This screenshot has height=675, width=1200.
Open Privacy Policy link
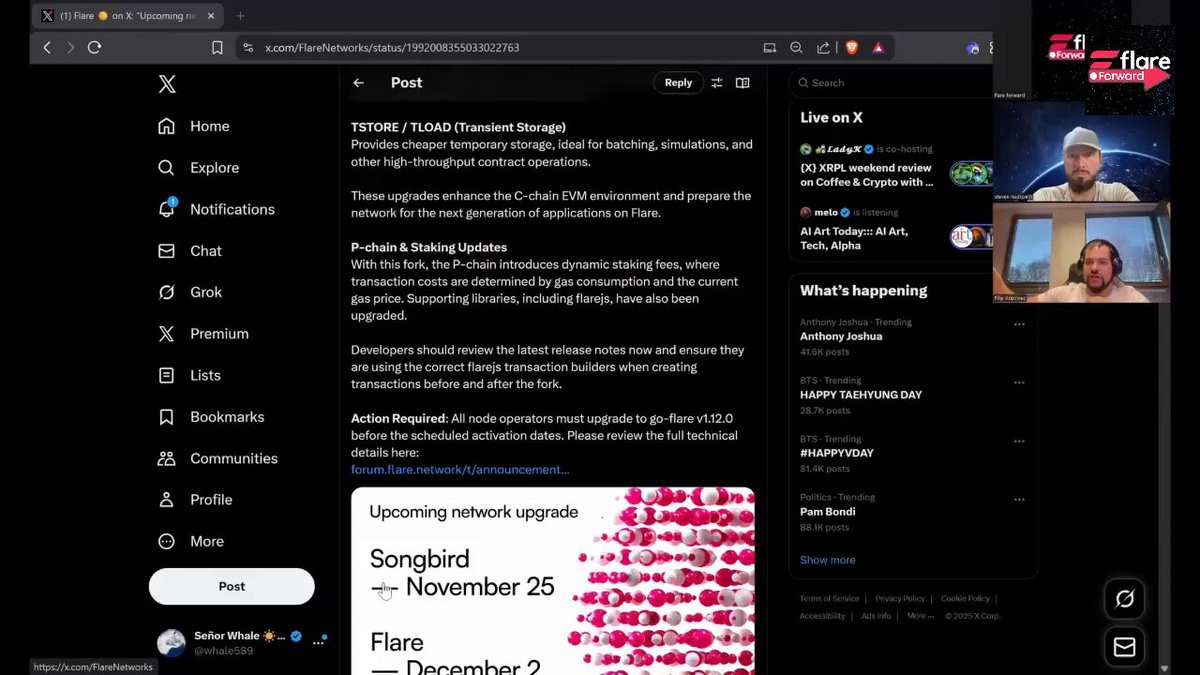pyautogui.click(x=900, y=598)
